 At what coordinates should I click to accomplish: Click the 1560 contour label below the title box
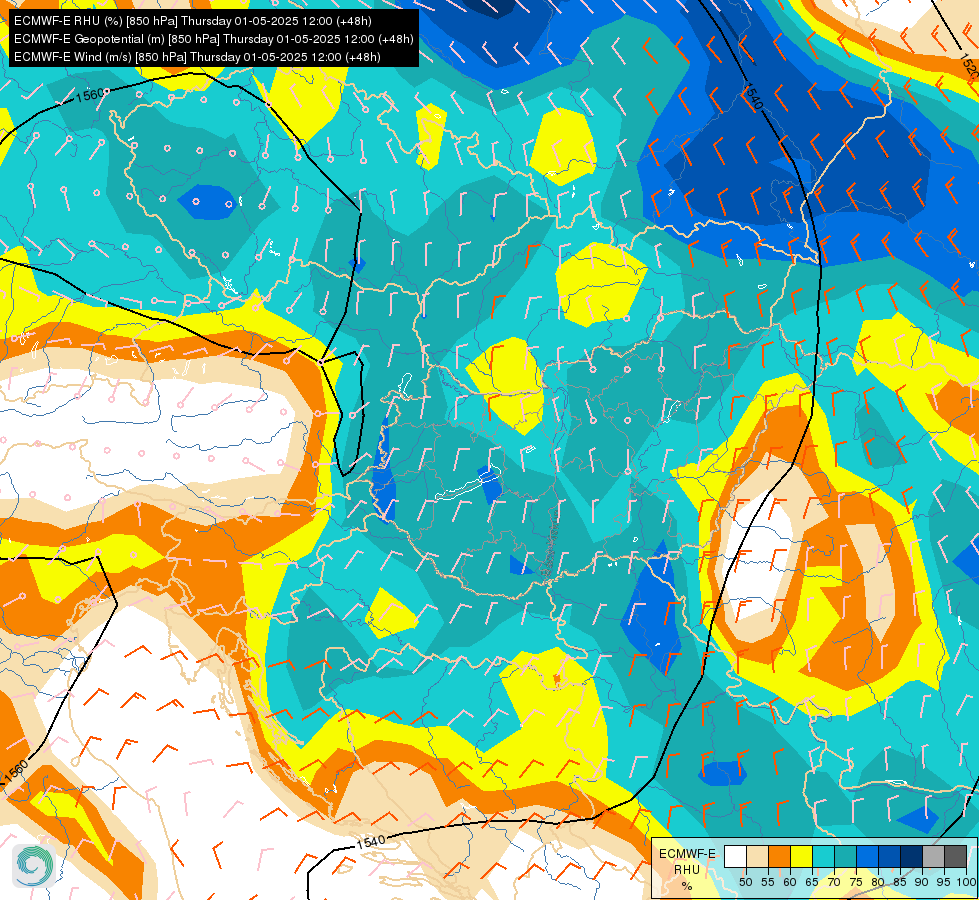coord(90,95)
